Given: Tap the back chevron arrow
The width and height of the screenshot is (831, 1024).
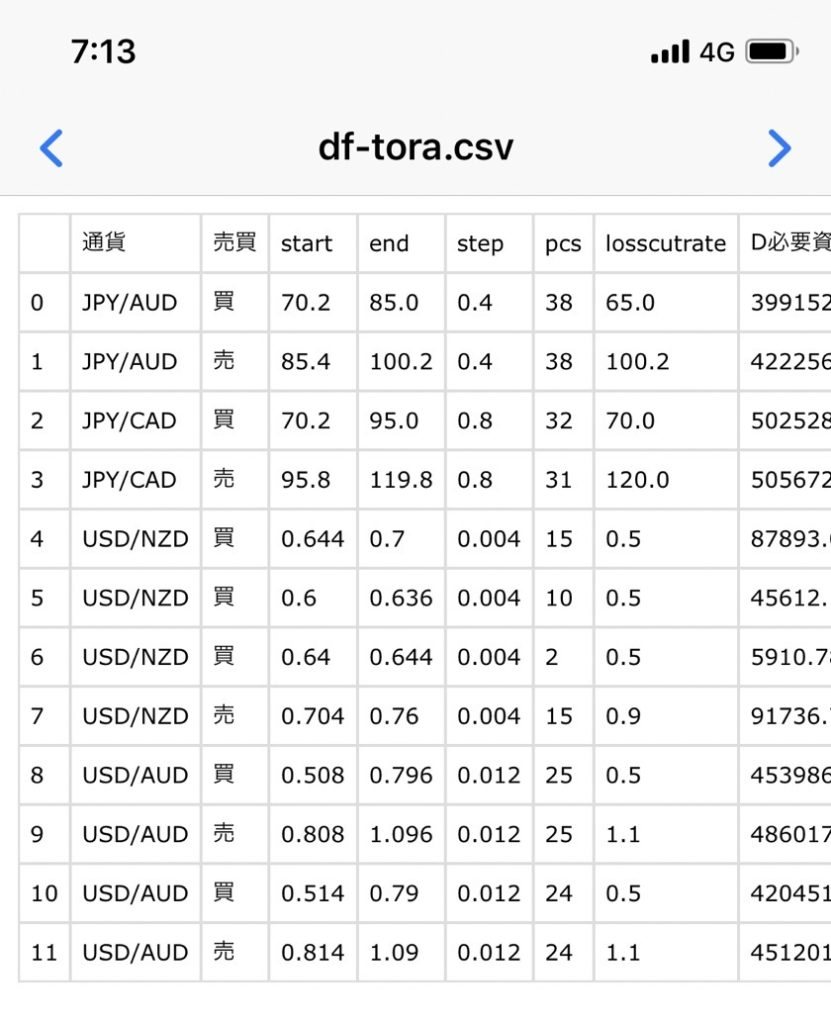Looking at the screenshot, I should (x=51, y=148).
